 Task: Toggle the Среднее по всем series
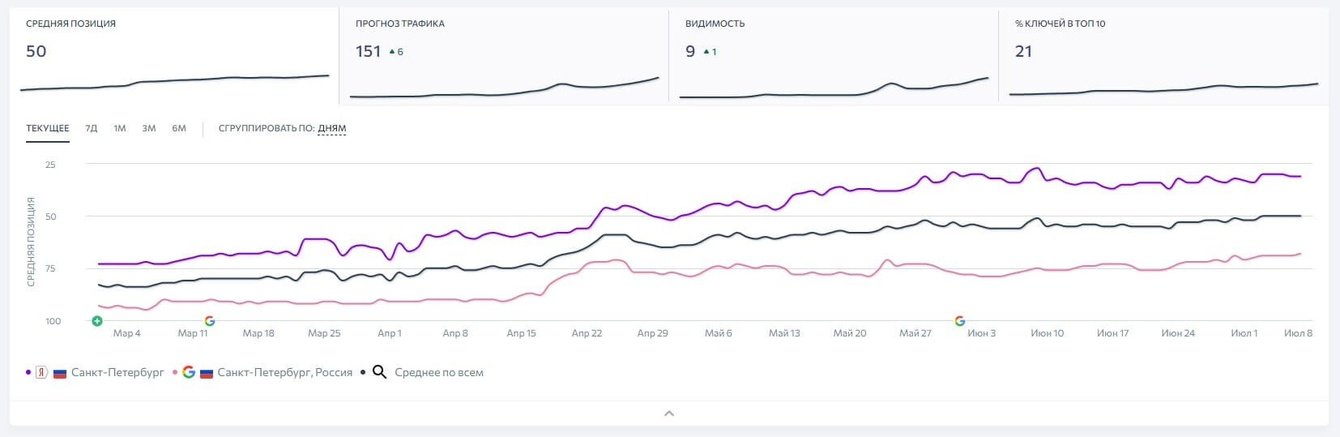tap(439, 372)
